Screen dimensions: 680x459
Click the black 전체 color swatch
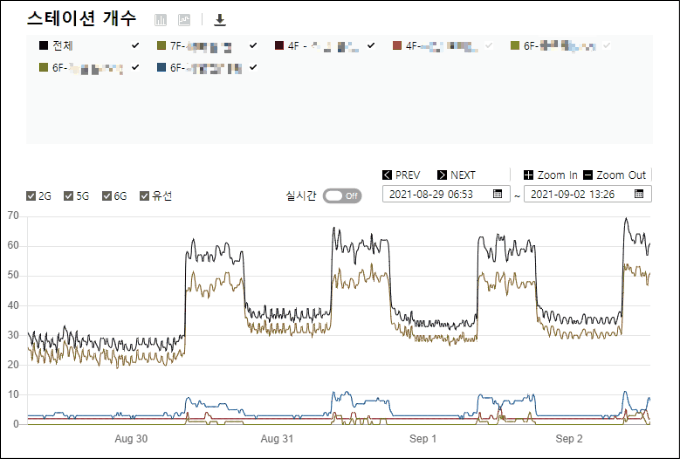43,45
